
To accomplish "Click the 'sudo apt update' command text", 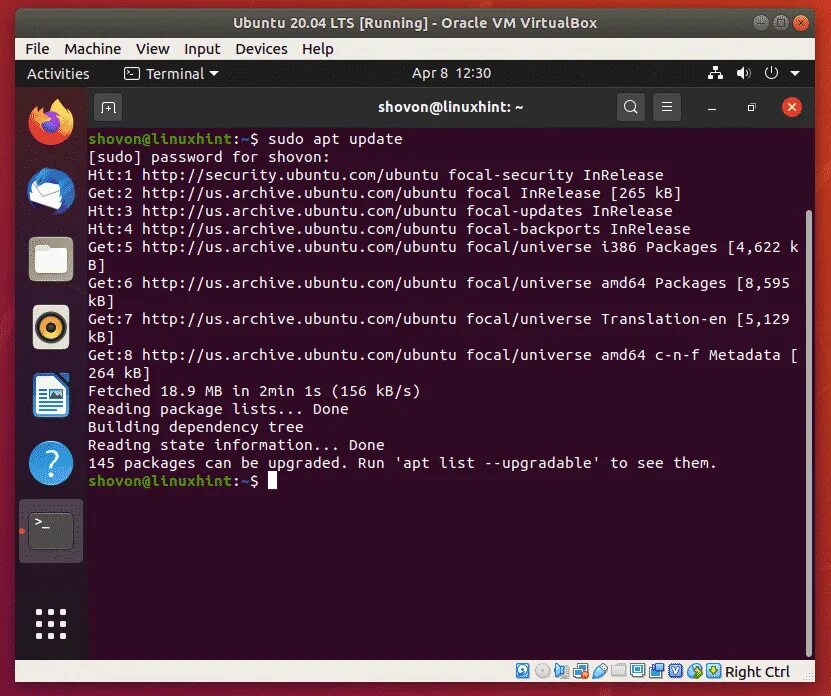I will 335,139.
